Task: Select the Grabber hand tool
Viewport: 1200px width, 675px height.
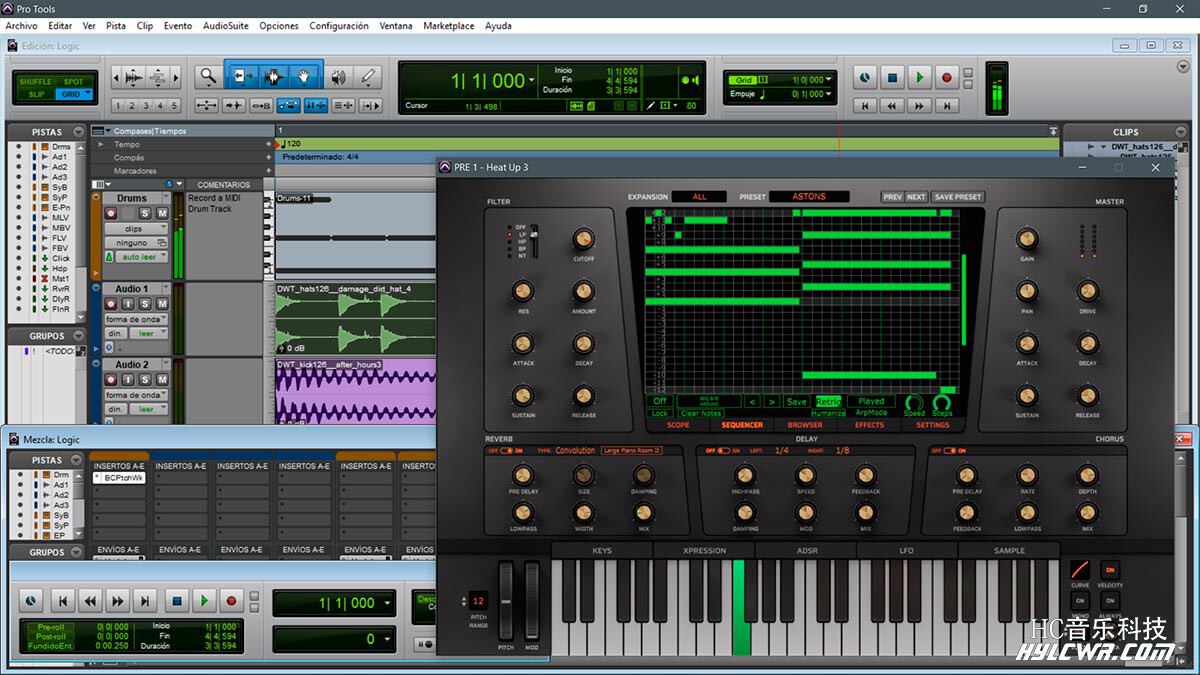Action: coord(305,76)
